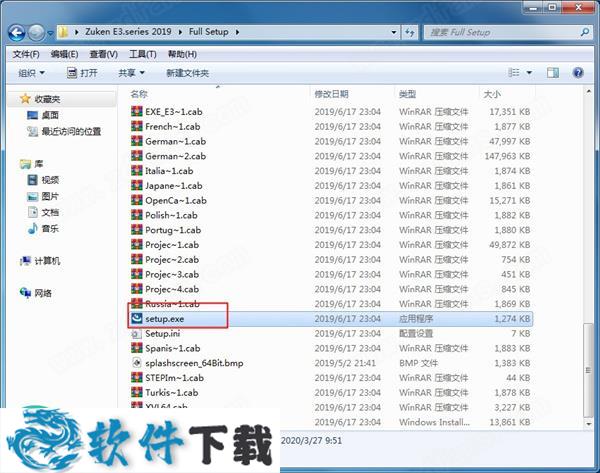The height and width of the screenshot is (473, 600).
Task: Expand the chevron after Full Setup breadcrumb
Action: pyautogui.click(x=237, y=32)
